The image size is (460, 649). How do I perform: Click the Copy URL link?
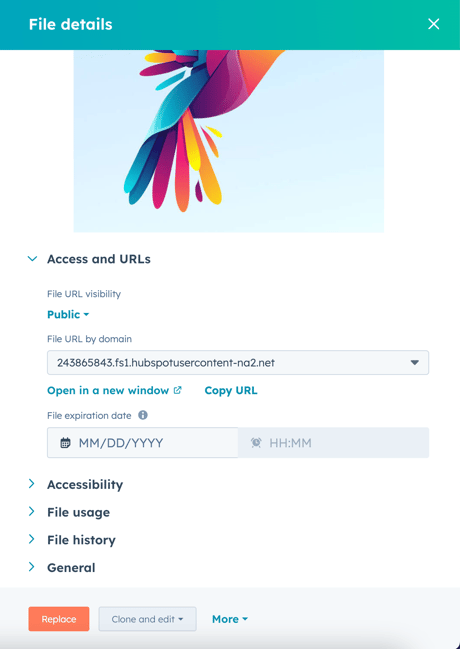[x=231, y=390]
